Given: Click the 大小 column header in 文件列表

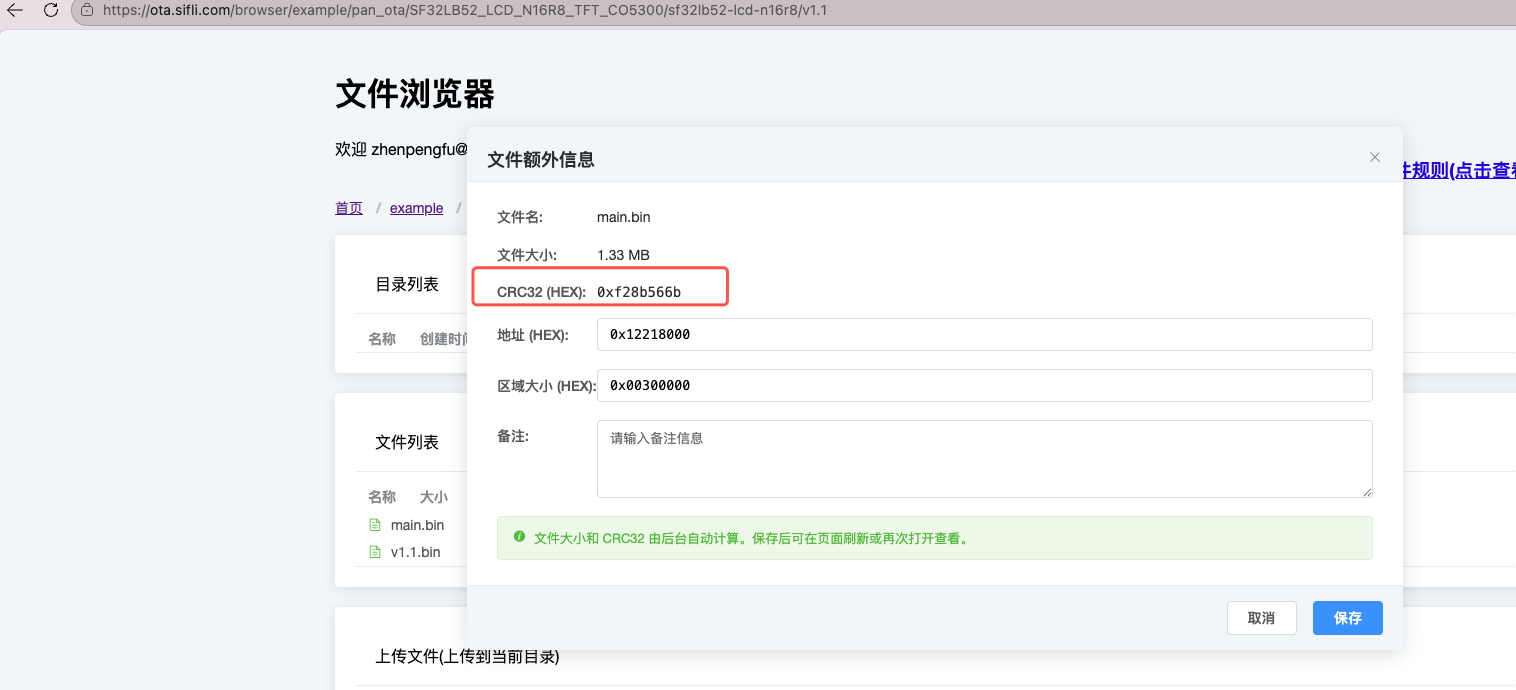Looking at the screenshot, I should tap(433, 497).
